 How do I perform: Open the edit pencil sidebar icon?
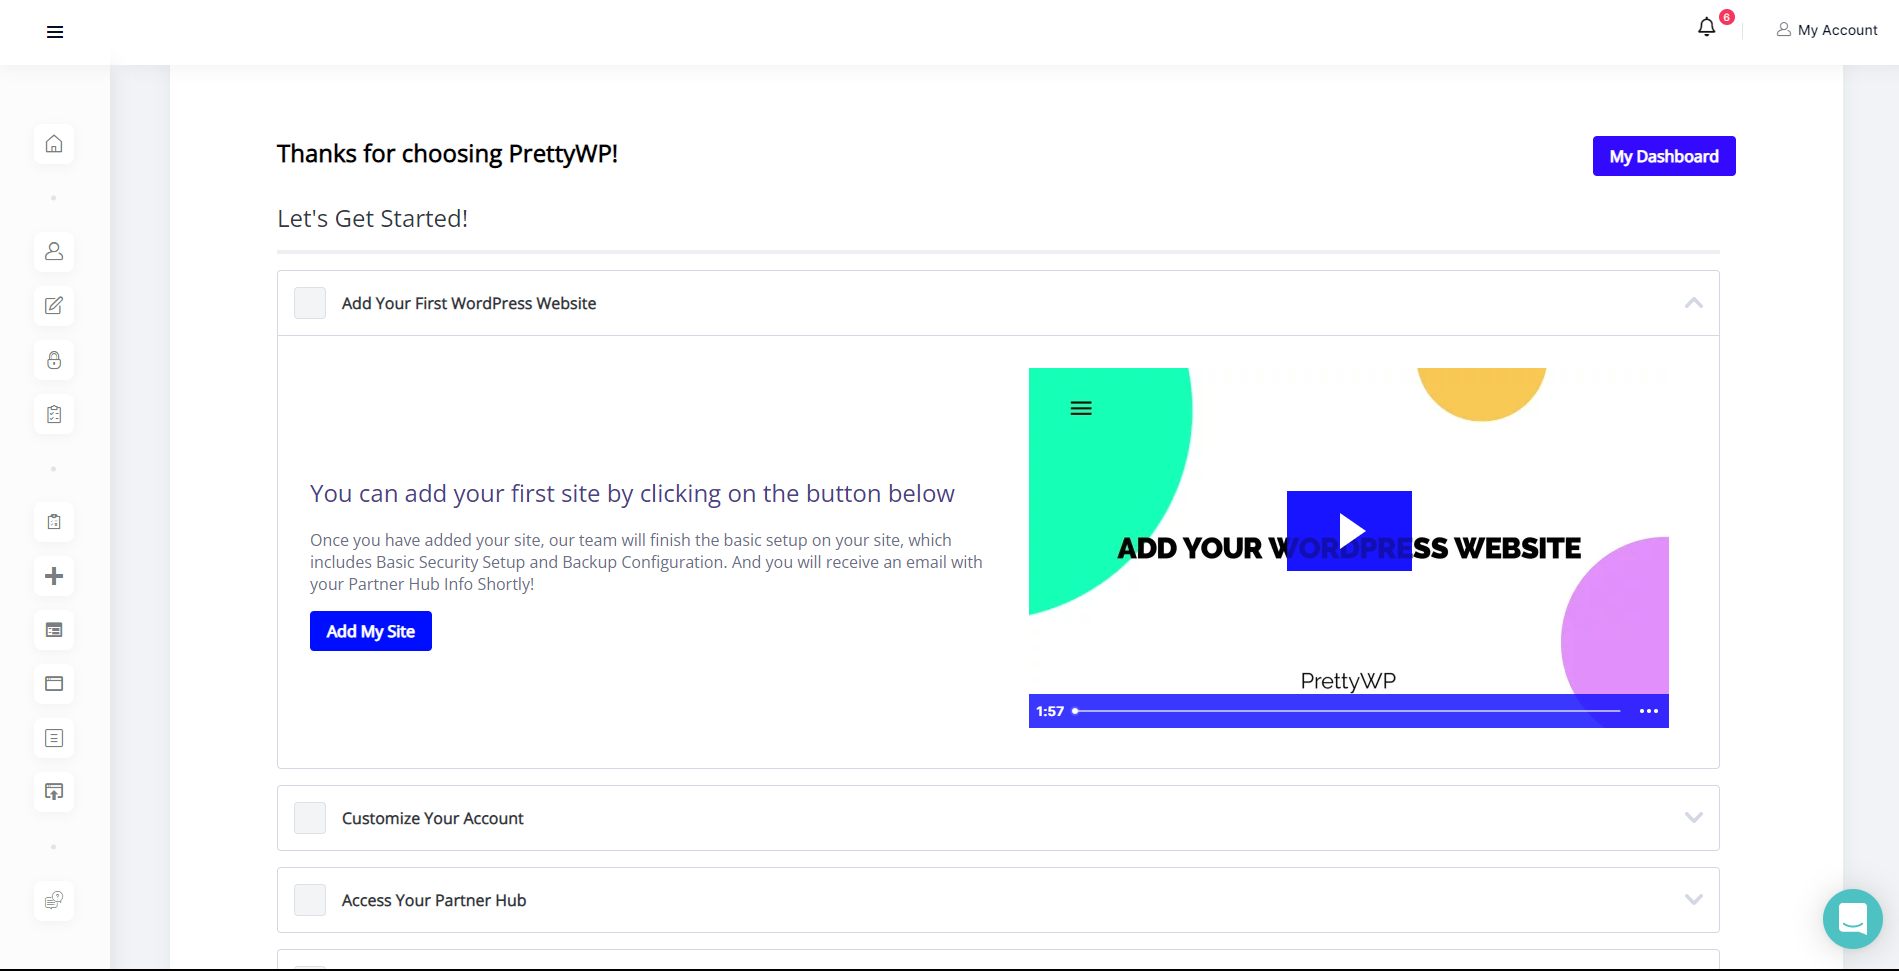tap(54, 306)
